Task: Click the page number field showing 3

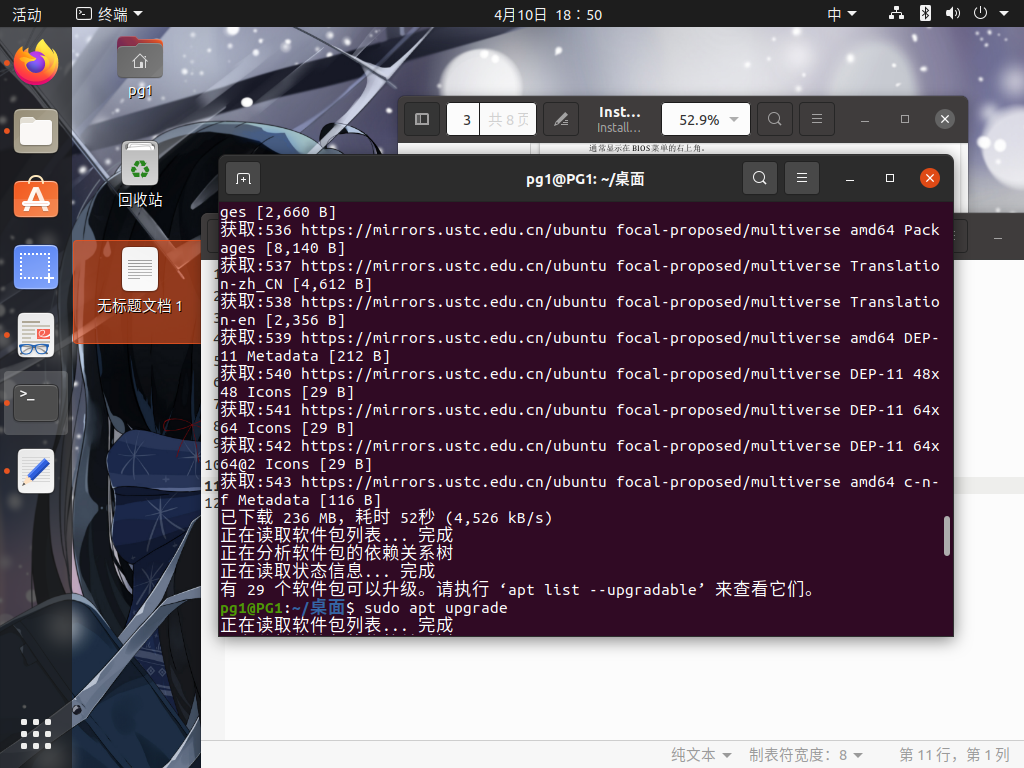Action: click(x=463, y=118)
